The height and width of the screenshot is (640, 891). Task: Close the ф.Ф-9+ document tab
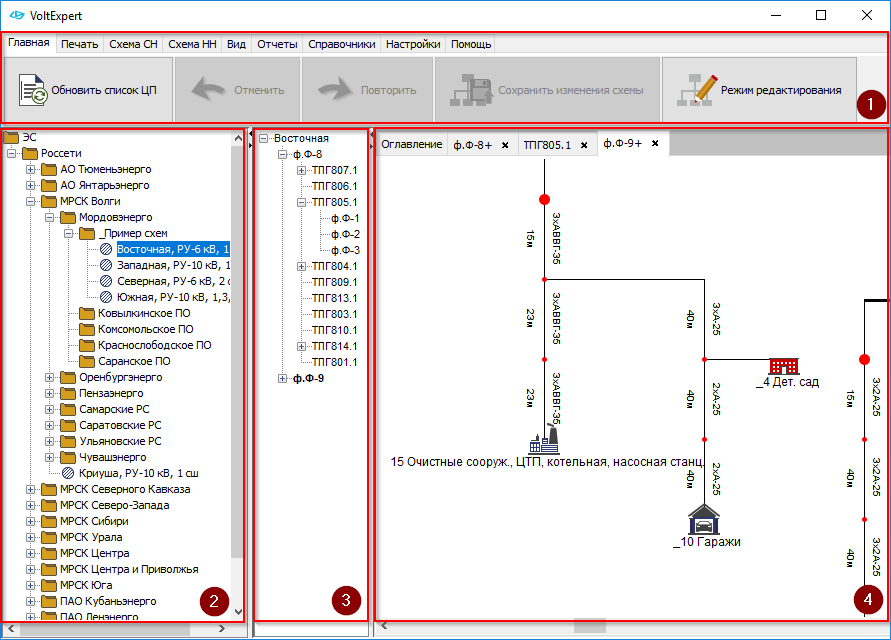(x=655, y=143)
